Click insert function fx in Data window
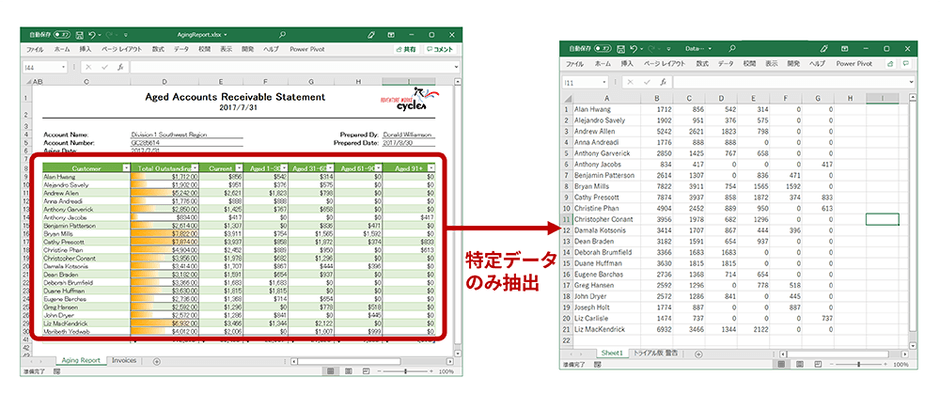This screenshot has width=940, height=396. click(663, 82)
